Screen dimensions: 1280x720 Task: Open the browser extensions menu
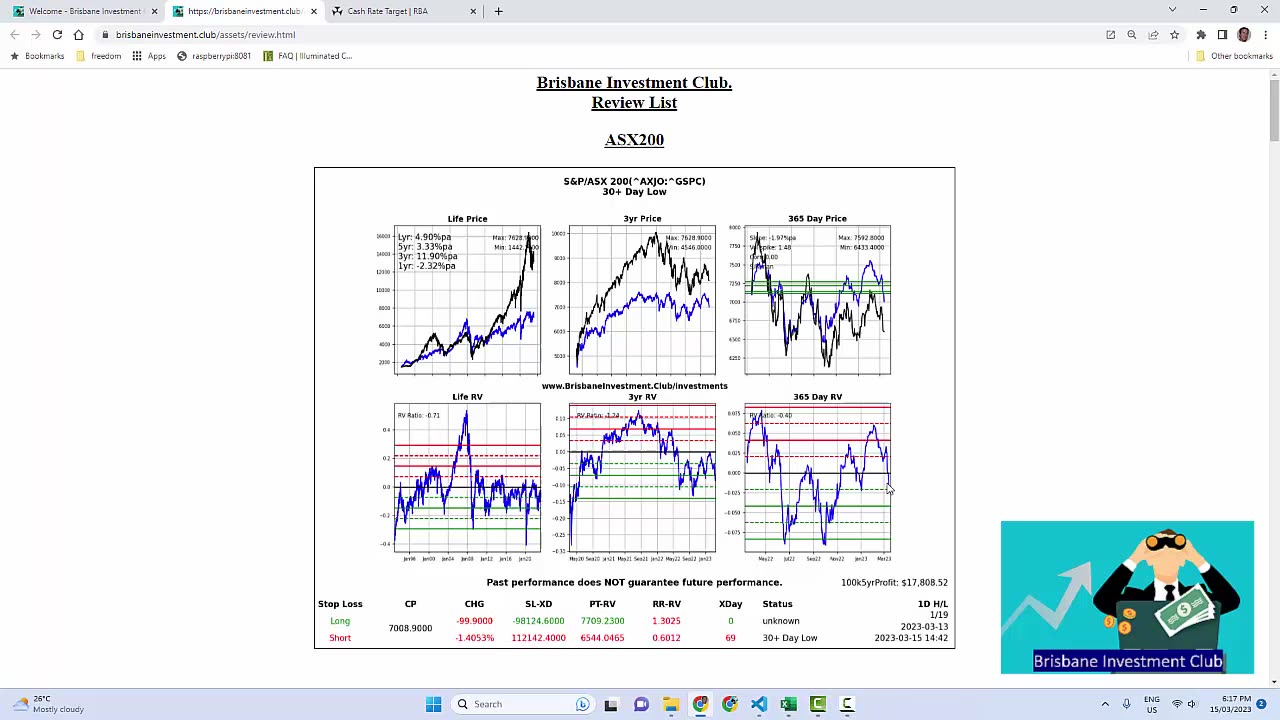(x=1201, y=35)
